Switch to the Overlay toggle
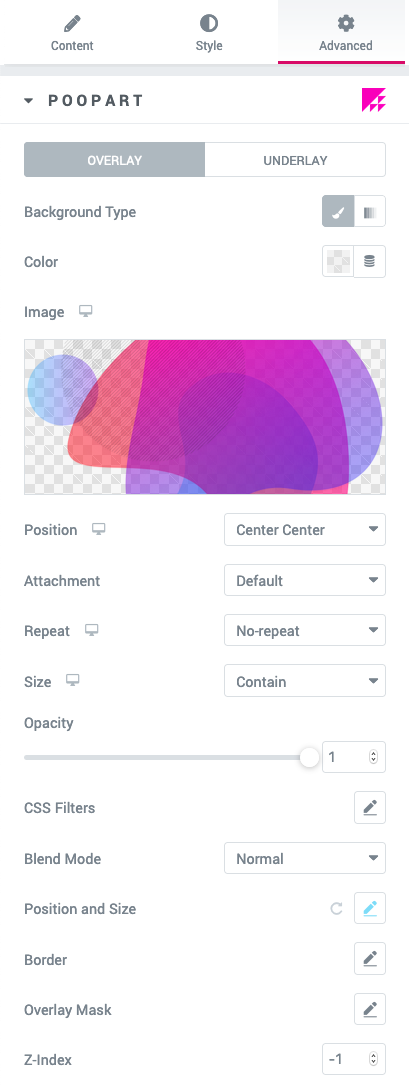 tap(115, 160)
